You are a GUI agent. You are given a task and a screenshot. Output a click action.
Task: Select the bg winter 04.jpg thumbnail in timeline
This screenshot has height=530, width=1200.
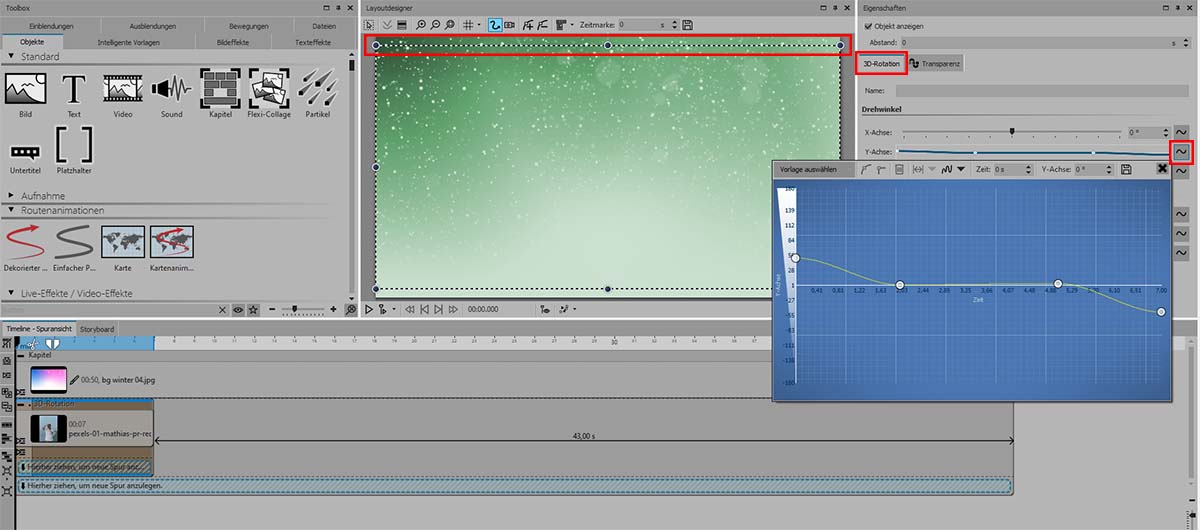coord(48,379)
